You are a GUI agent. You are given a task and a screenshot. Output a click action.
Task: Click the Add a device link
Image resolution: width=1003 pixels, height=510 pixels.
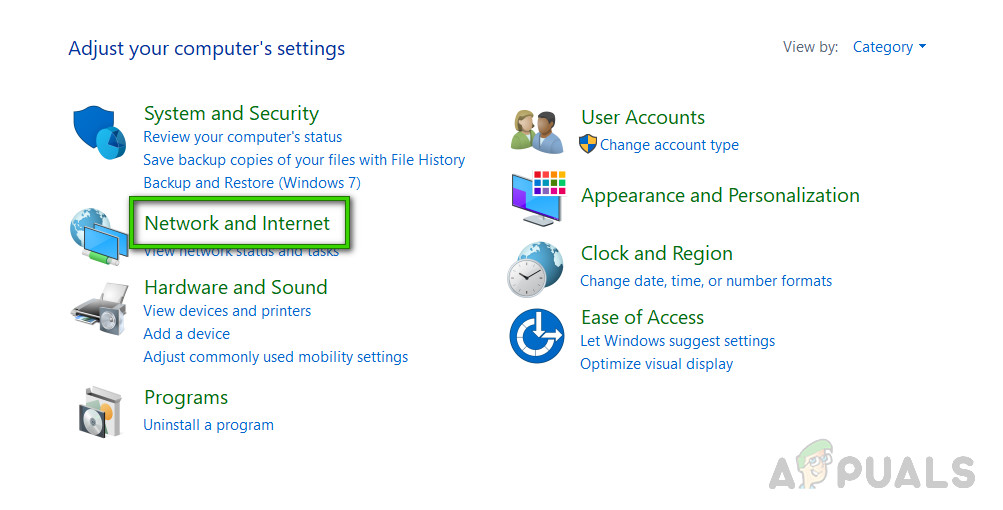point(186,334)
